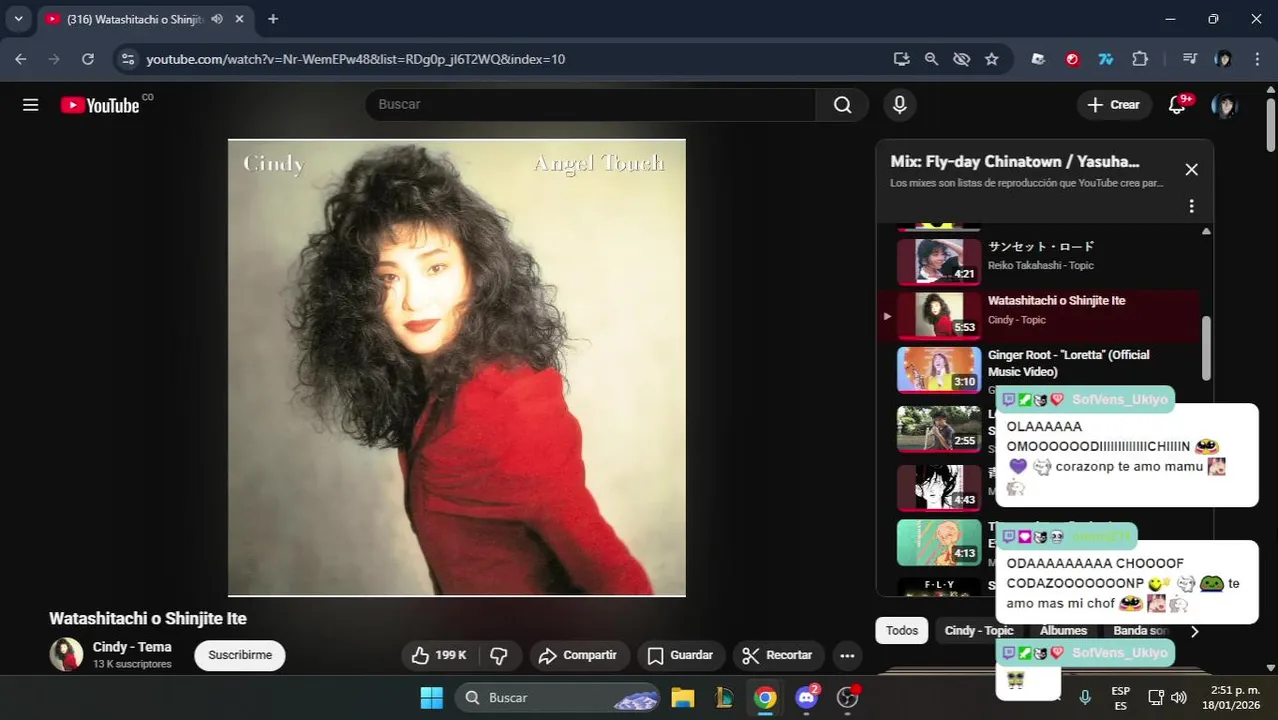This screenshot has height=720, width=1278.
Task: Focus the YouTube Buscar search field
Action: pos(591,105)
